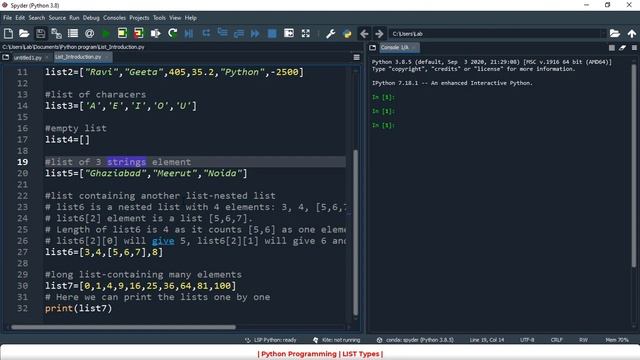Change to parent directory up arrow

tap(632, 33)
